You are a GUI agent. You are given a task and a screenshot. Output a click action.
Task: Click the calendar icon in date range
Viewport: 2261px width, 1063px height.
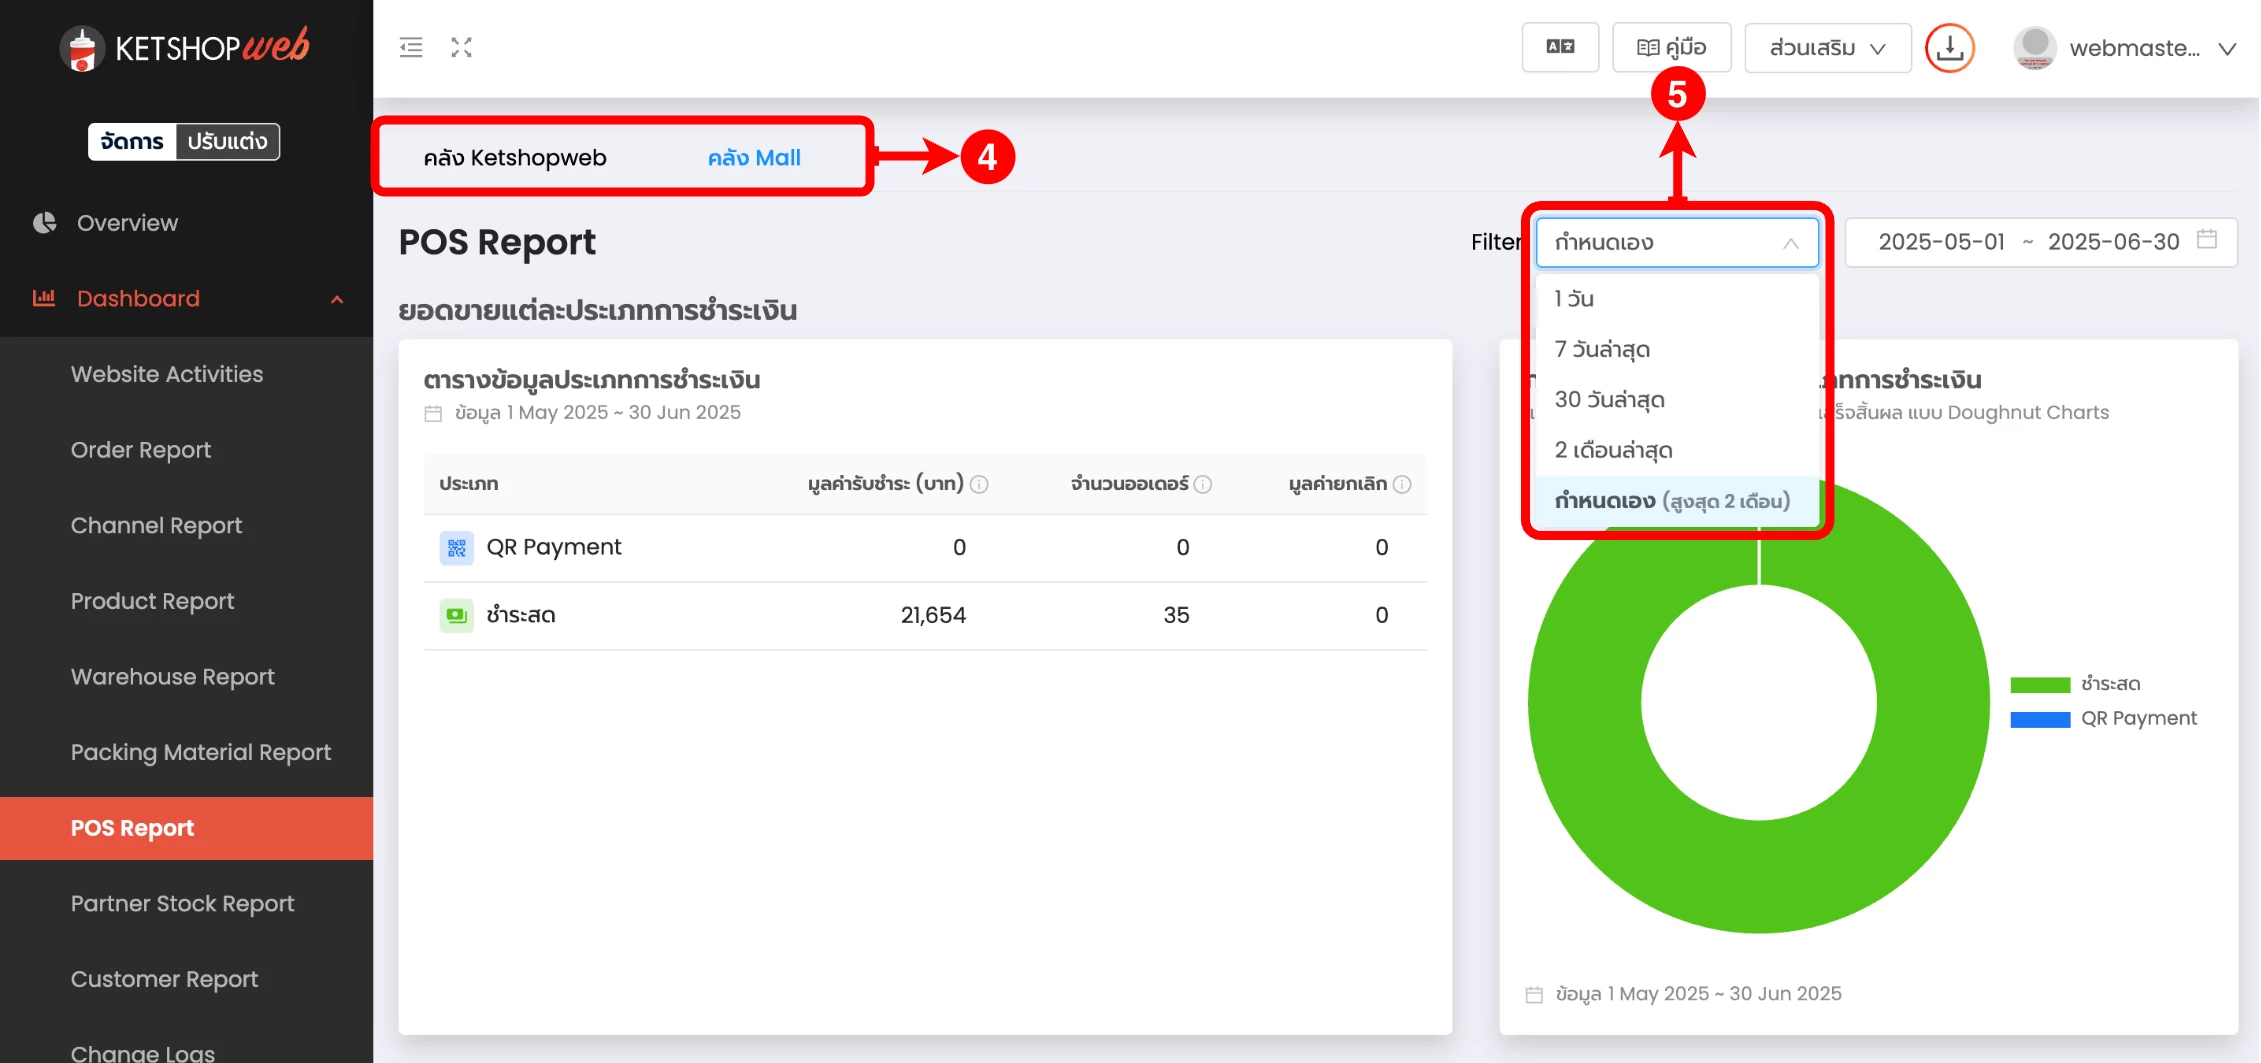point(2207,240)
